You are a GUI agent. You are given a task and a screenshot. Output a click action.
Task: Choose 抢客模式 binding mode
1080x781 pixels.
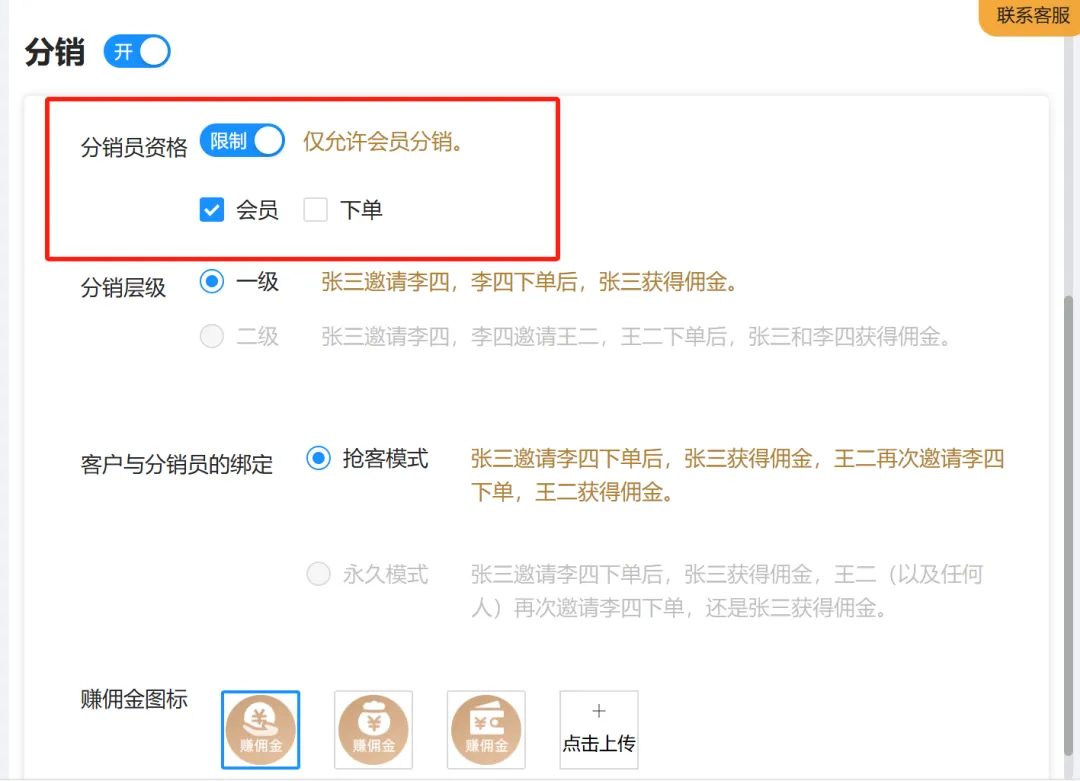318,459
